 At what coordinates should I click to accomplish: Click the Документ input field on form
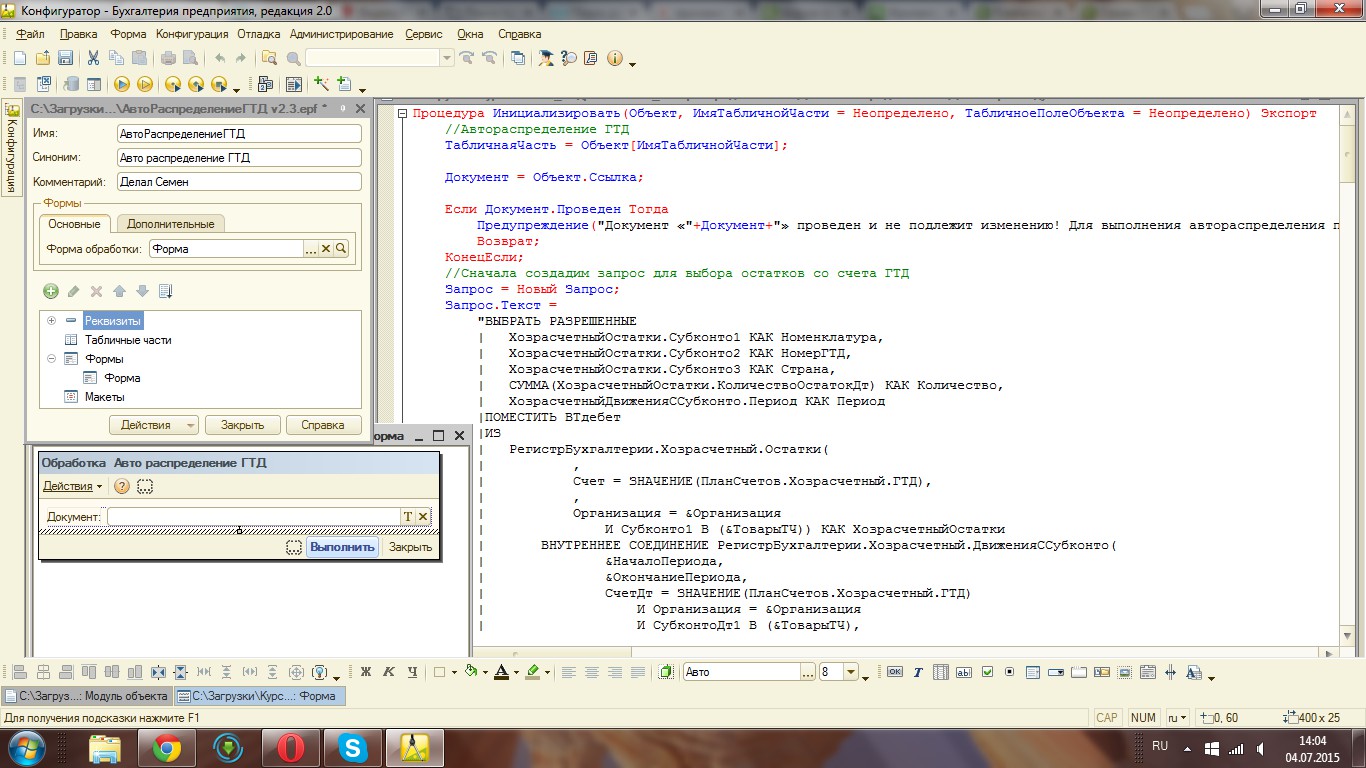coord(253,516)
